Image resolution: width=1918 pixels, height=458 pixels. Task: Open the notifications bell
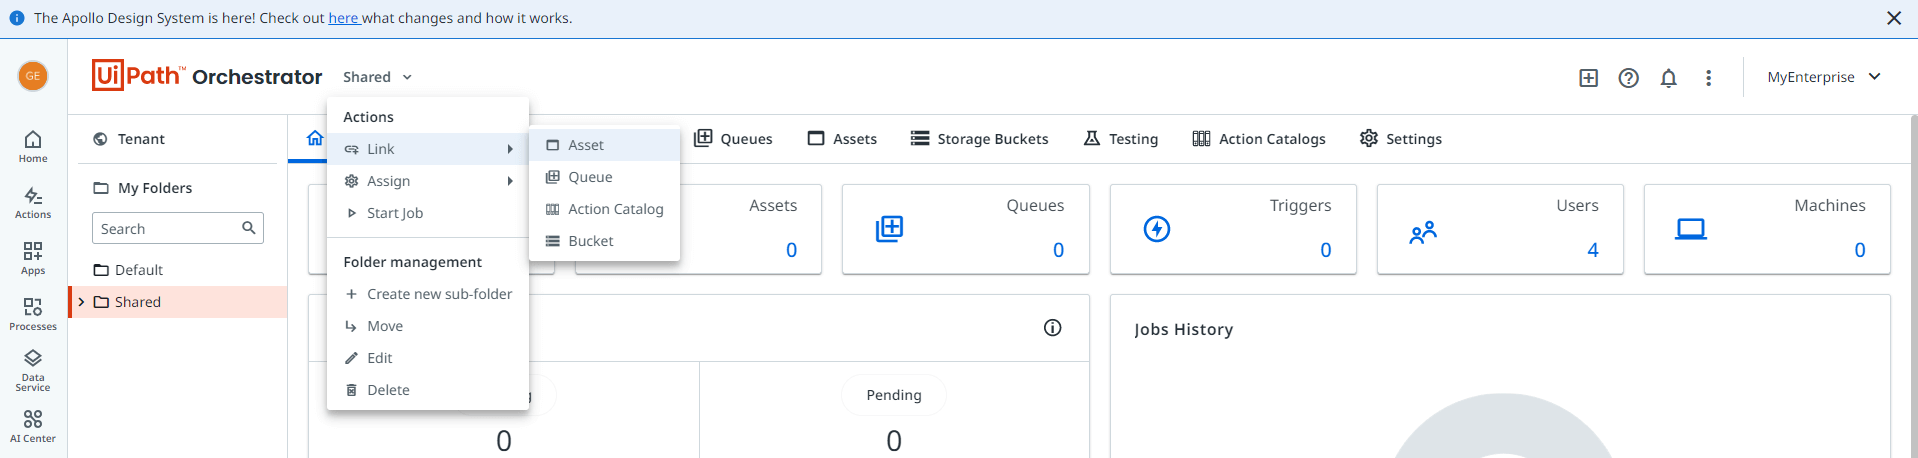tap(1668, 78)
